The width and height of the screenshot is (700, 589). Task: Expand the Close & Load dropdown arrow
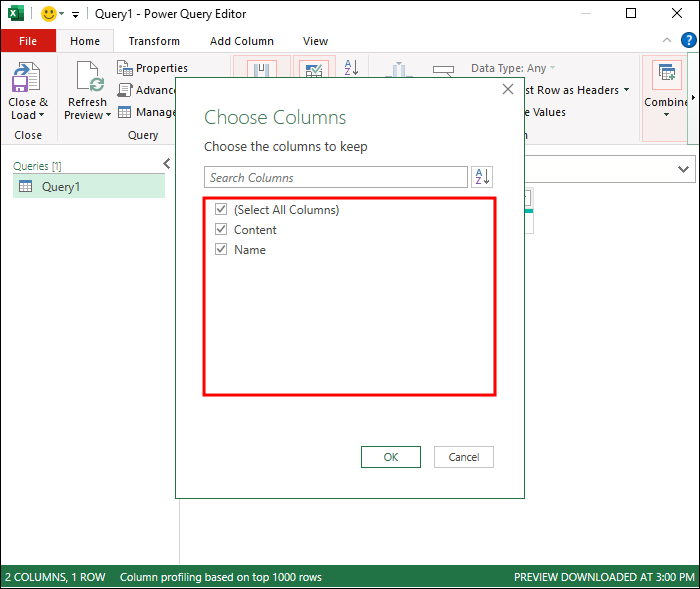(x=42, y=115)
